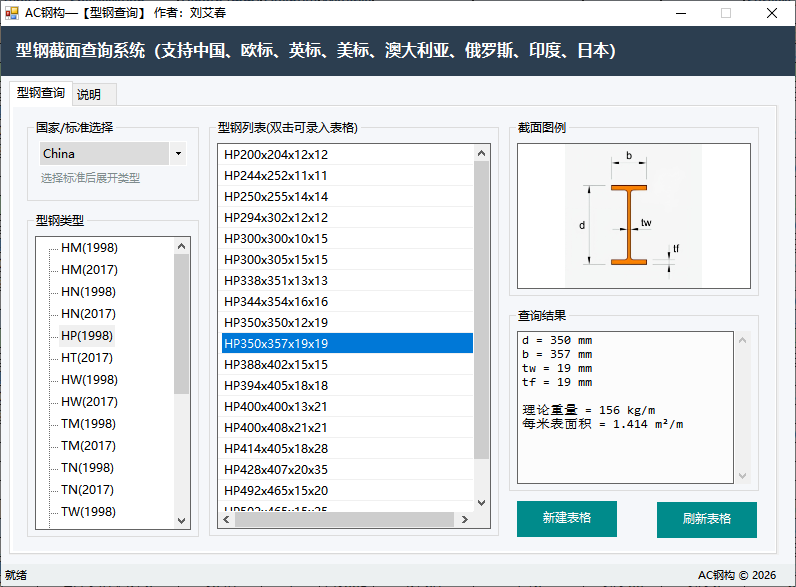Click the type tree scroll up arrow
Viewport: 796px width, 587px height.
181,246
